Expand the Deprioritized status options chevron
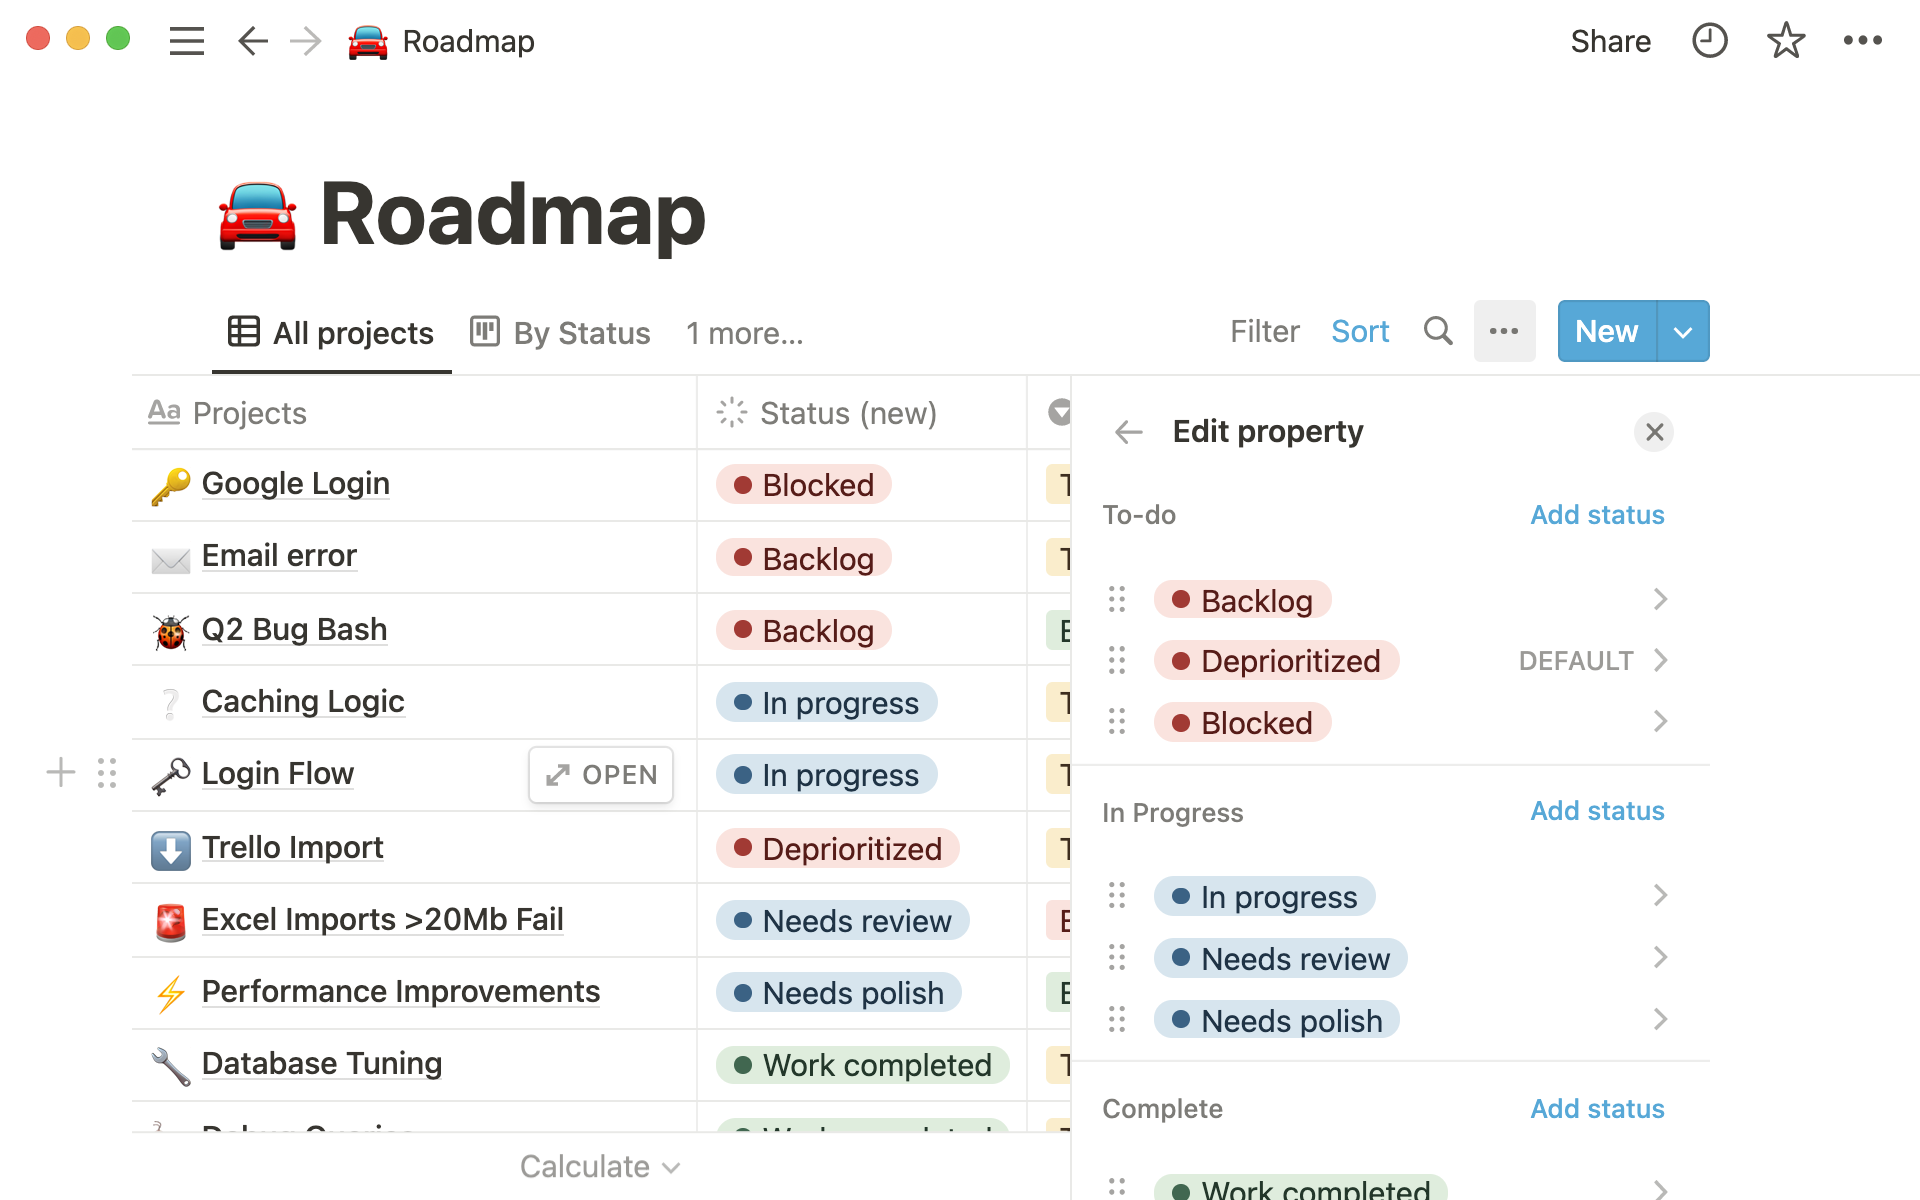The width and height of the screenshot is (1920, 1200). 1662,659
